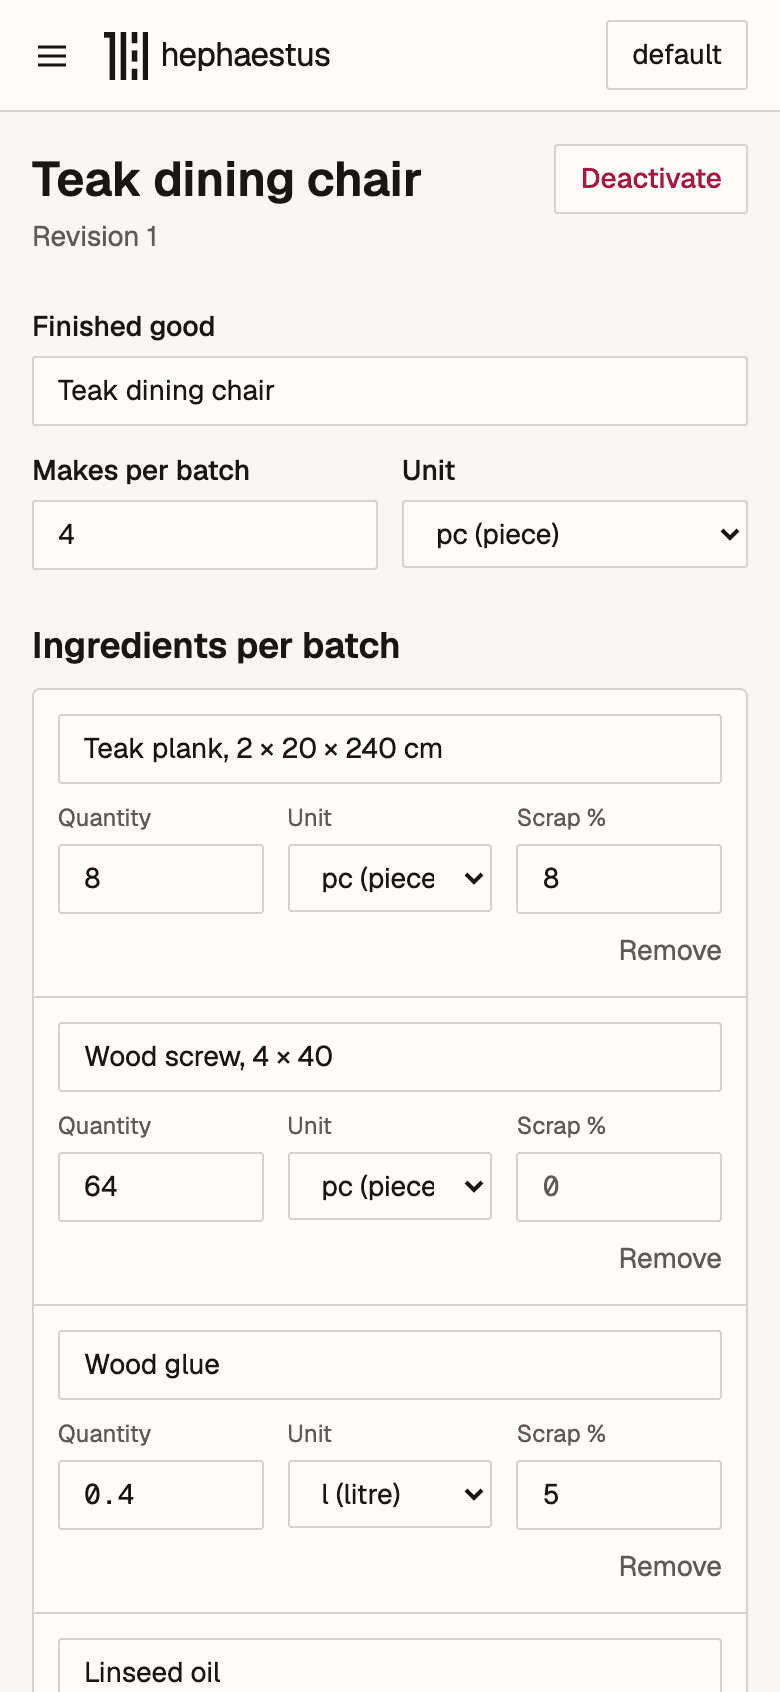780x1692 pixels.
Task: Open the default workspace button
Action: [677, 55]
